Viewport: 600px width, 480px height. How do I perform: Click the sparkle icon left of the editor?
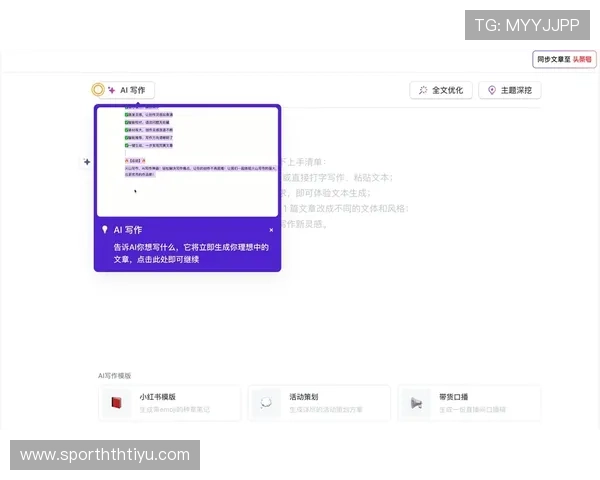point(87,162)
